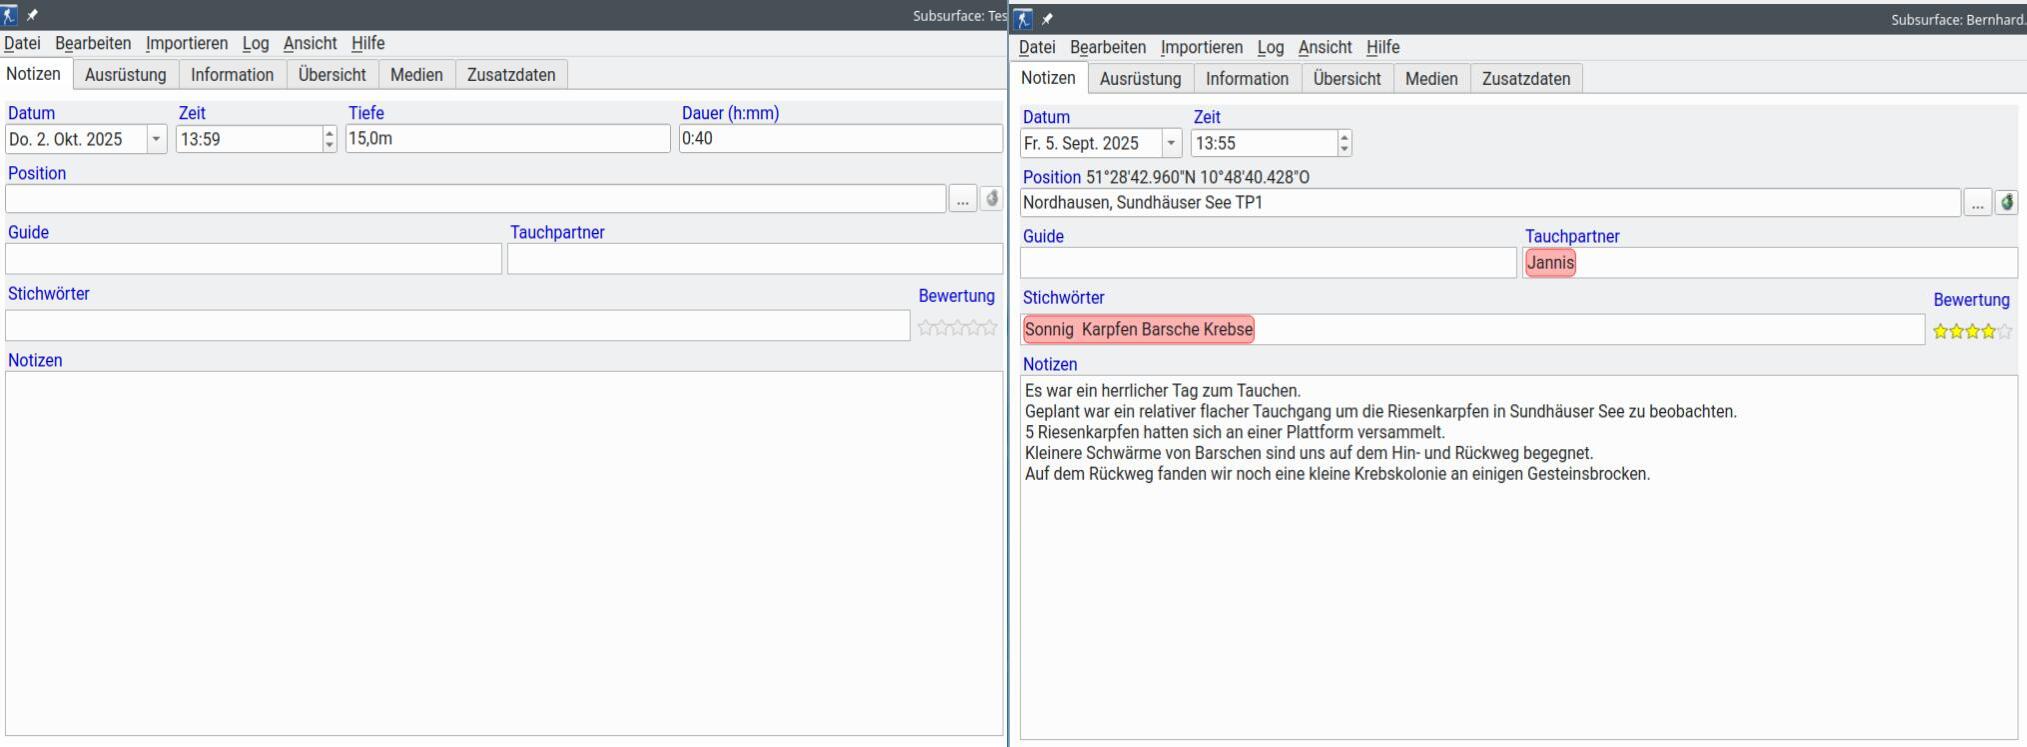2027x747 pixels.
Task: Click the four-star Bewertung rating in right window
Action: click(1972, 331)
